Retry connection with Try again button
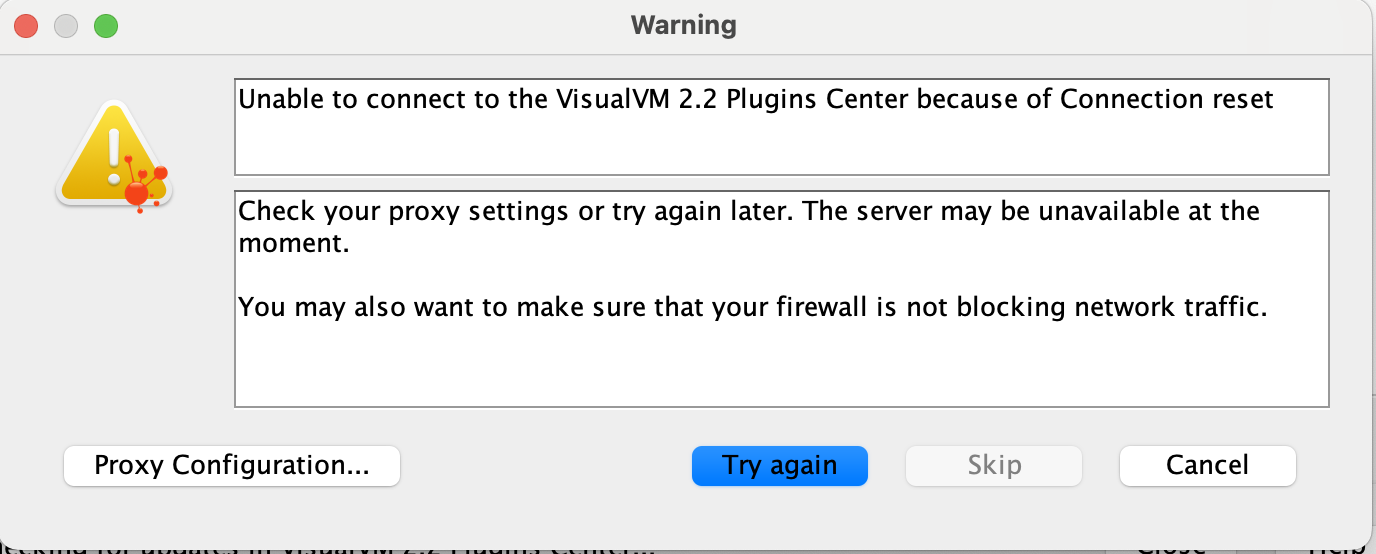This screenshot has width=1376, height=554. [780, 466]
